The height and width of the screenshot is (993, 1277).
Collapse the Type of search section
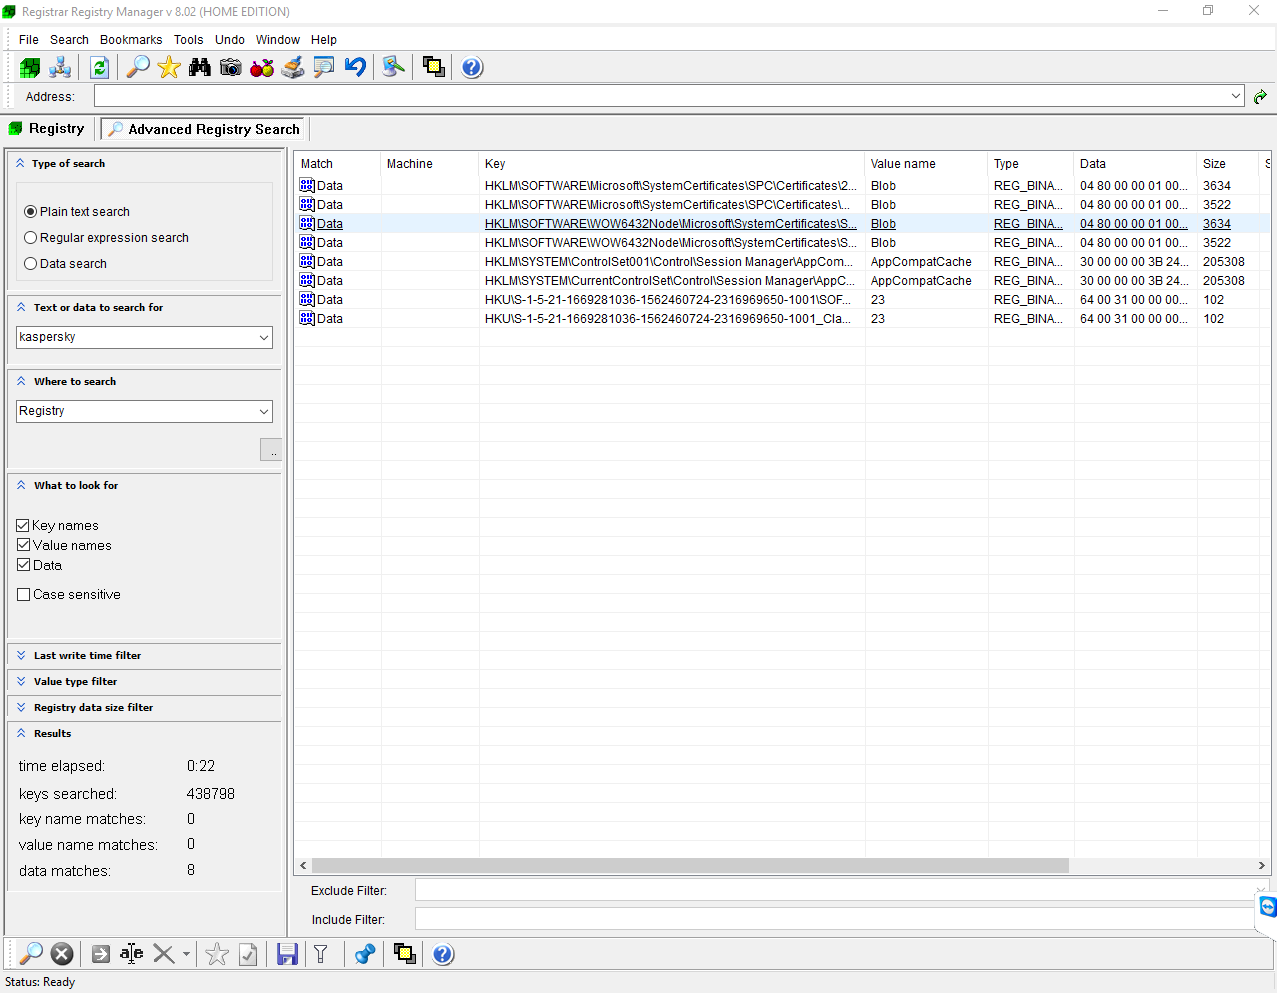click(x=20, y=163)
